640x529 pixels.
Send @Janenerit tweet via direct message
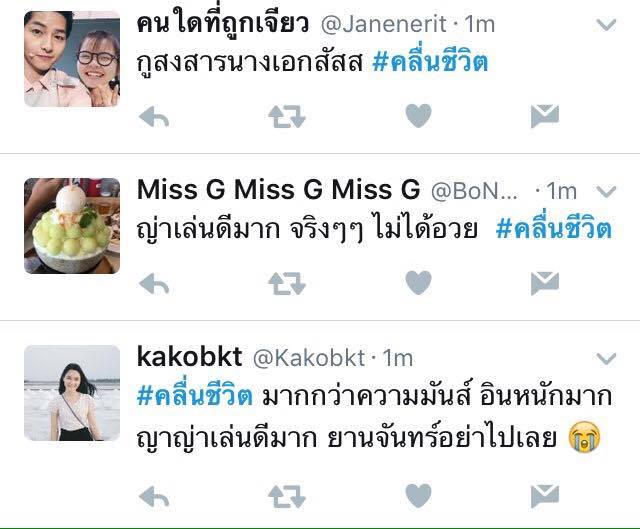[x=545, y=116]
